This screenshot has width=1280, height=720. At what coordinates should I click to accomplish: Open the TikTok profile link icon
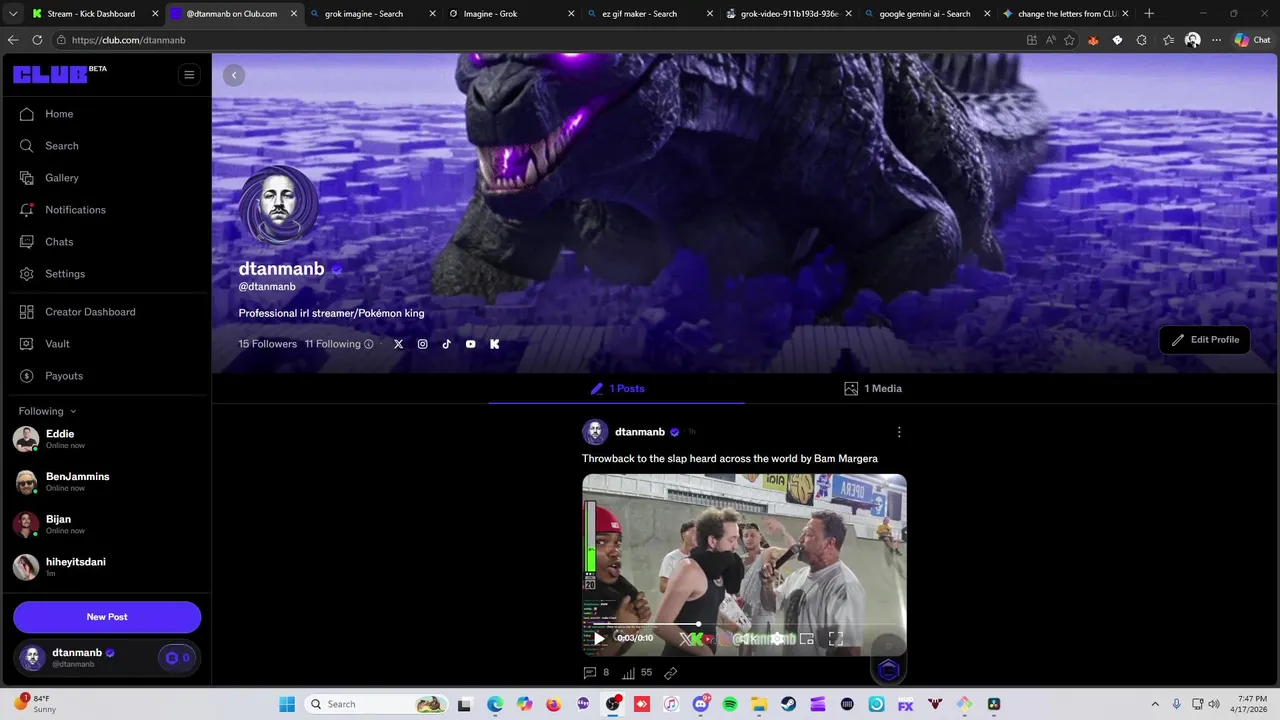pyautogui.click(x=446, y=344)
